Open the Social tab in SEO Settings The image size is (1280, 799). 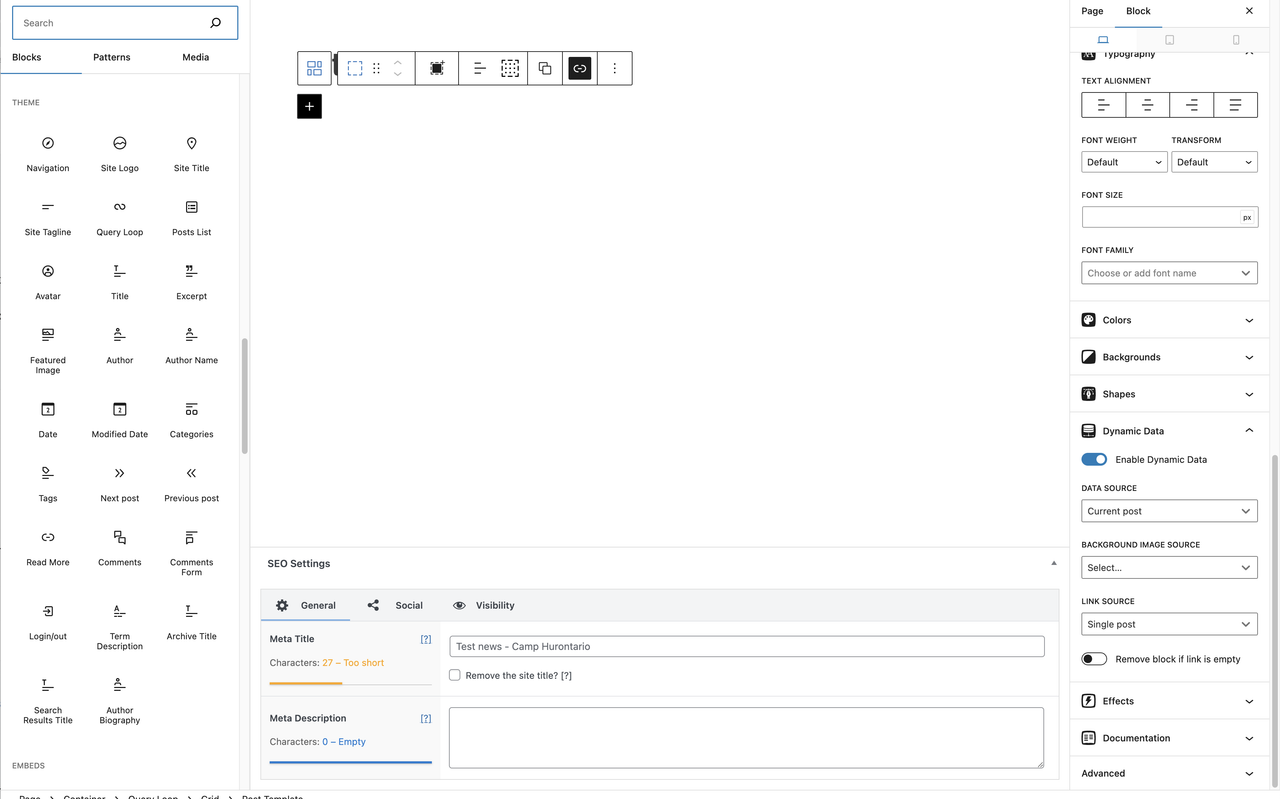[x=395, y=605]
